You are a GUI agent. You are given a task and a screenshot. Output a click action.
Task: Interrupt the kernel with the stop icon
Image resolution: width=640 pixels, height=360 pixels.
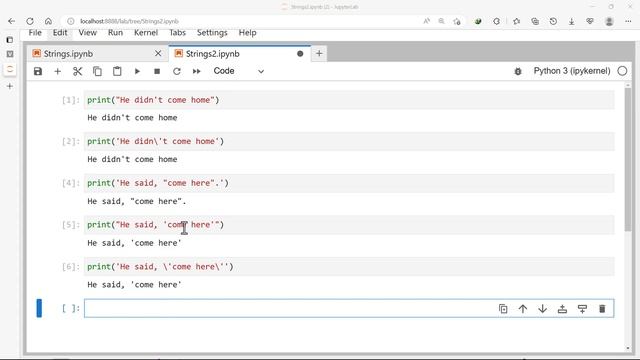click(157, 71)
